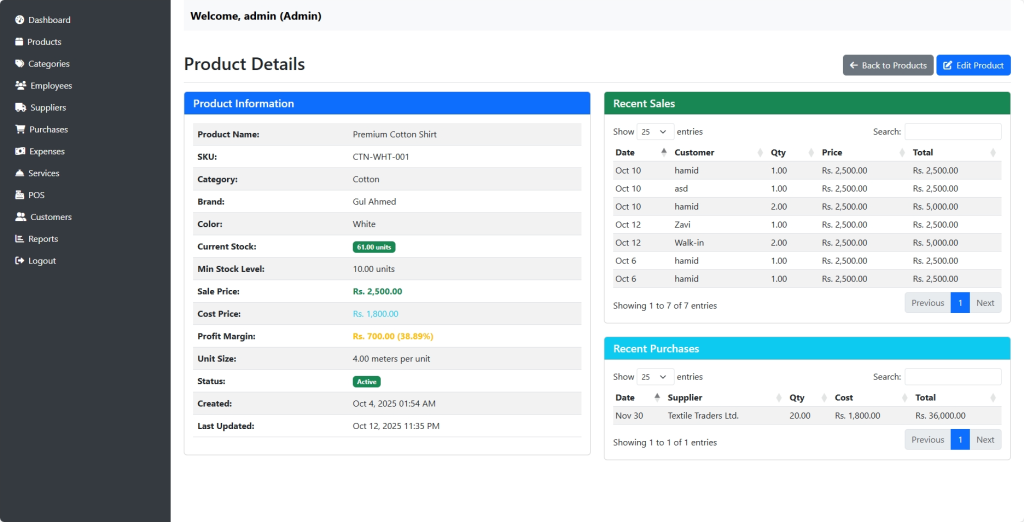Open Recent Purchases entries-per-page dropdown
Image resolution: width=1024 pixels, height=522 pixels.
(655, 377)
